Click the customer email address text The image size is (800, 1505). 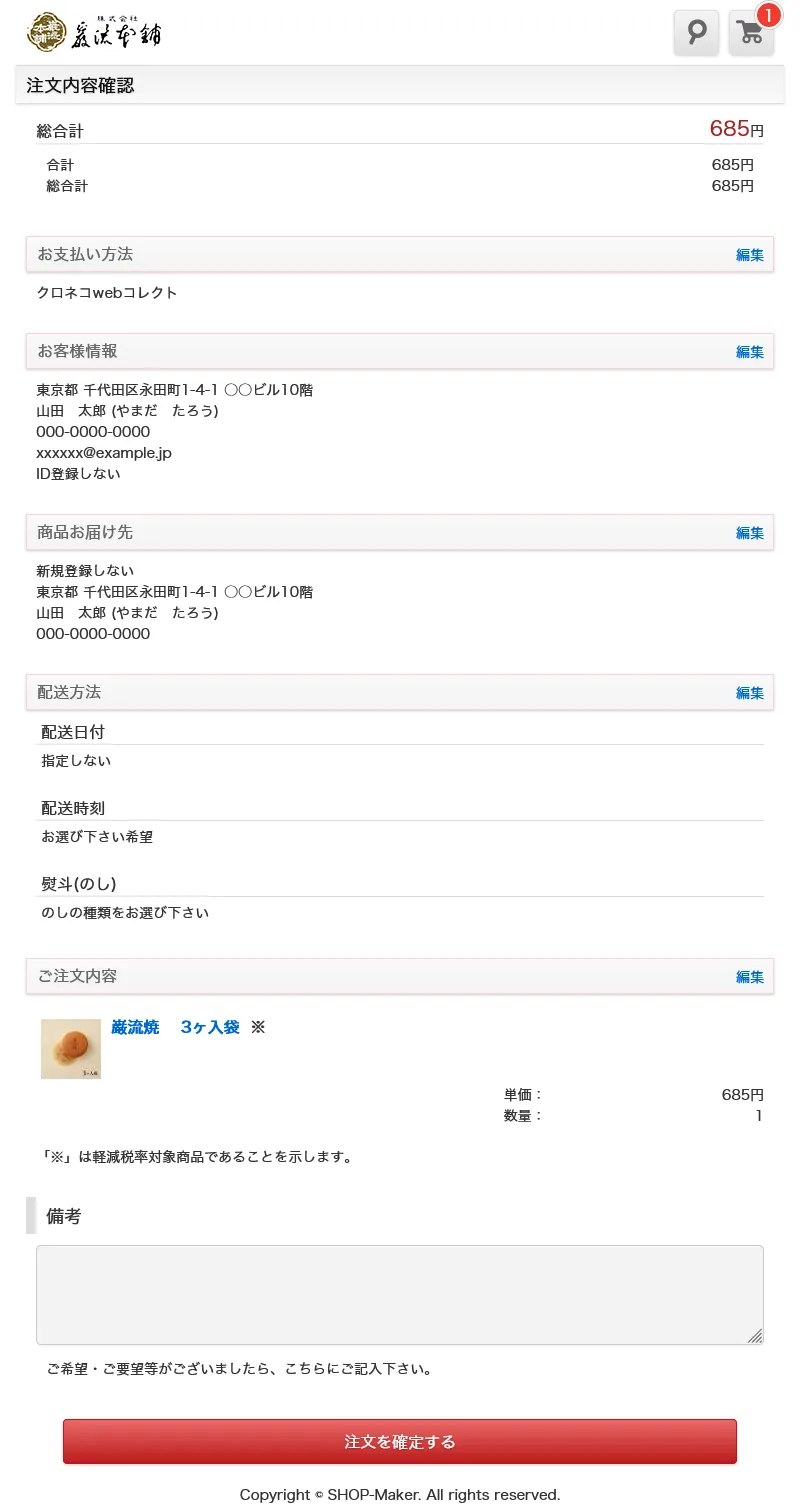(x=104, y=453)
